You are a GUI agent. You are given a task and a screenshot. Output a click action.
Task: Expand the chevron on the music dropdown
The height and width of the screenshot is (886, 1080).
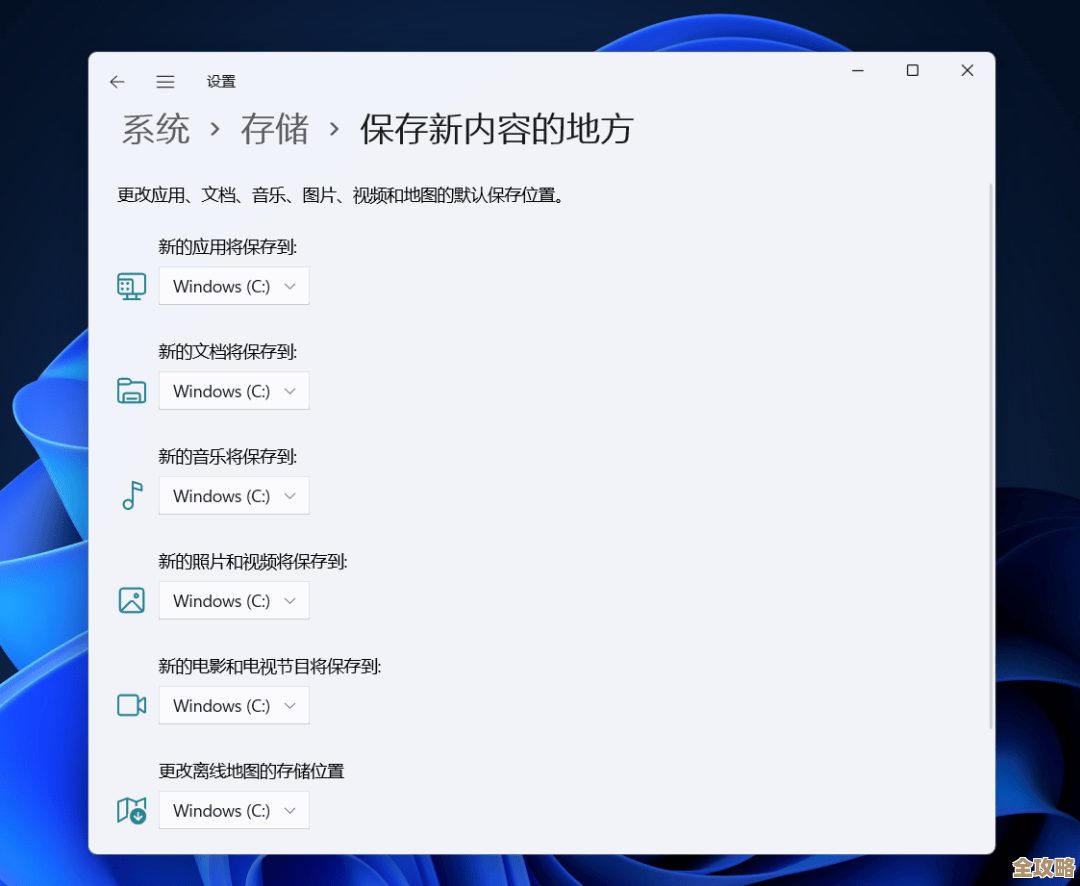[290, 495]
